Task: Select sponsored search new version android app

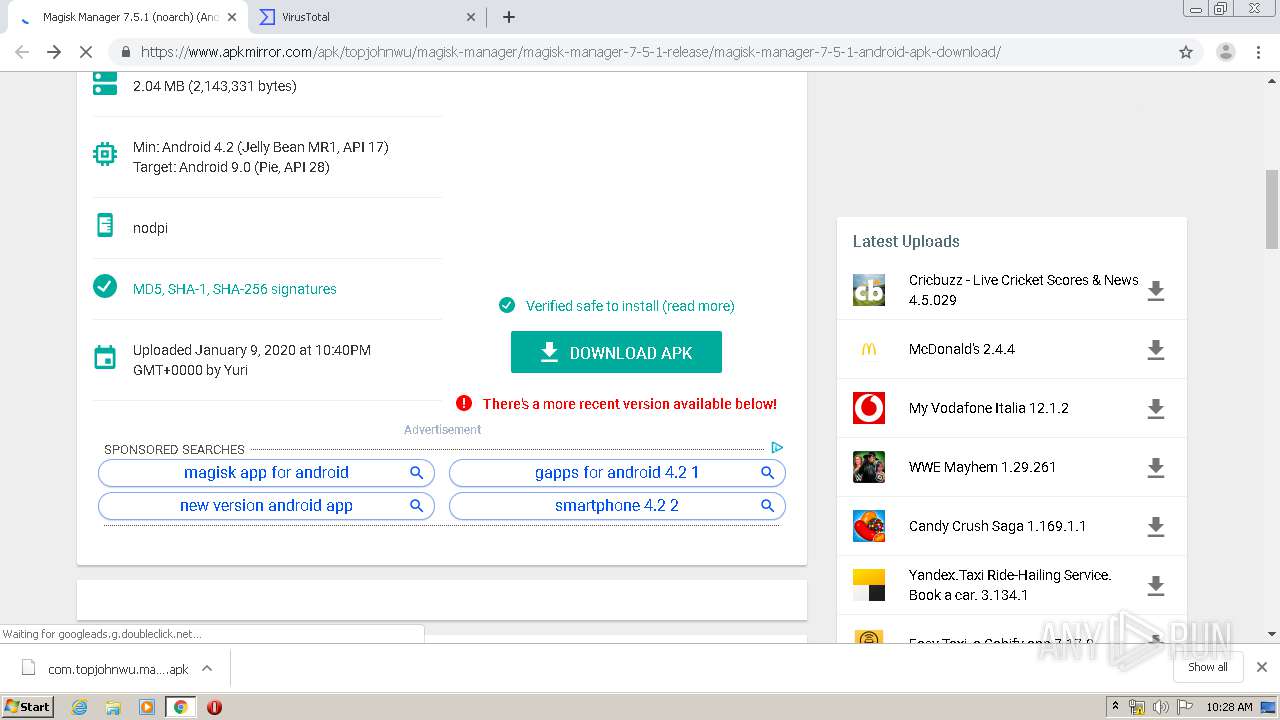Action: [x=266, y=506]
